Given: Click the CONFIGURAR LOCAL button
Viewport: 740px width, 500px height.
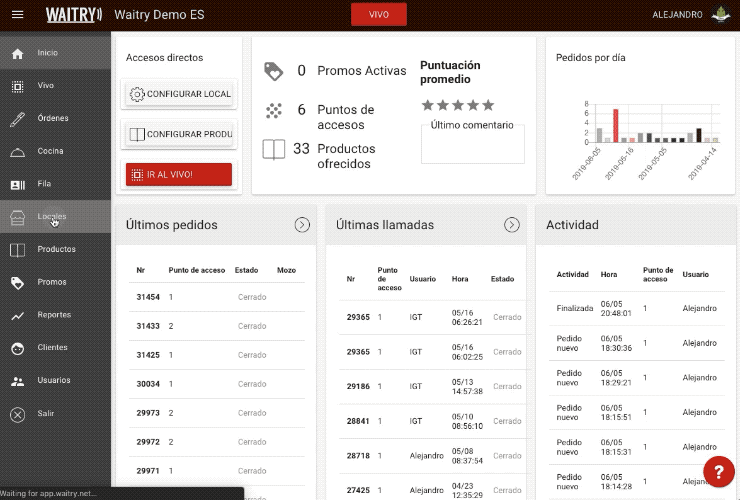Looking at the screenshot, I should [x=179, y=94].
